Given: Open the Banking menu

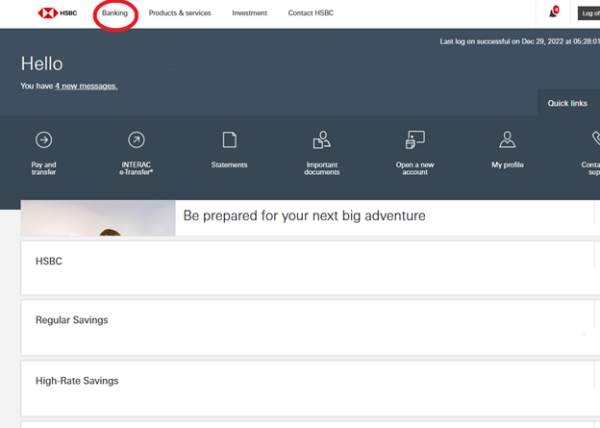Looking at the screenshot, I should point(115,13).
